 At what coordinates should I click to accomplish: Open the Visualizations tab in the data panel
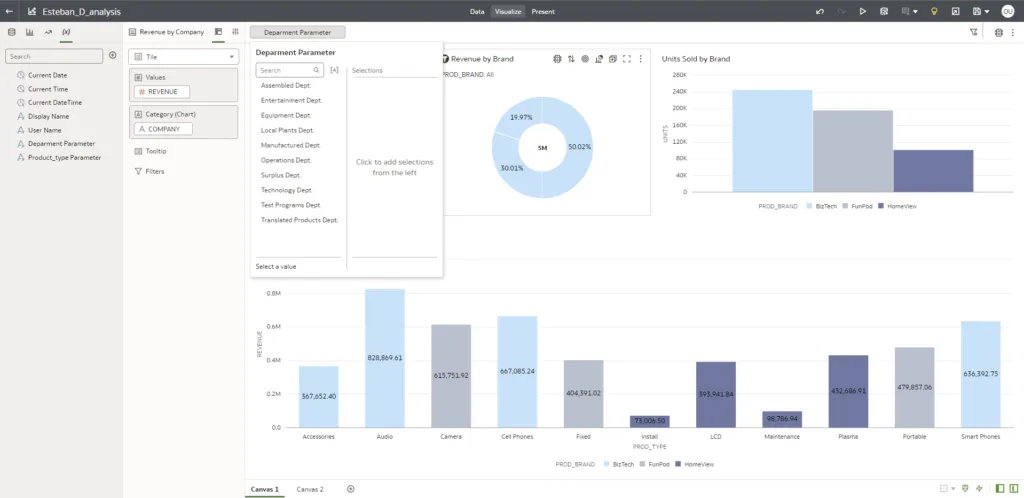[x=29, y=32]
